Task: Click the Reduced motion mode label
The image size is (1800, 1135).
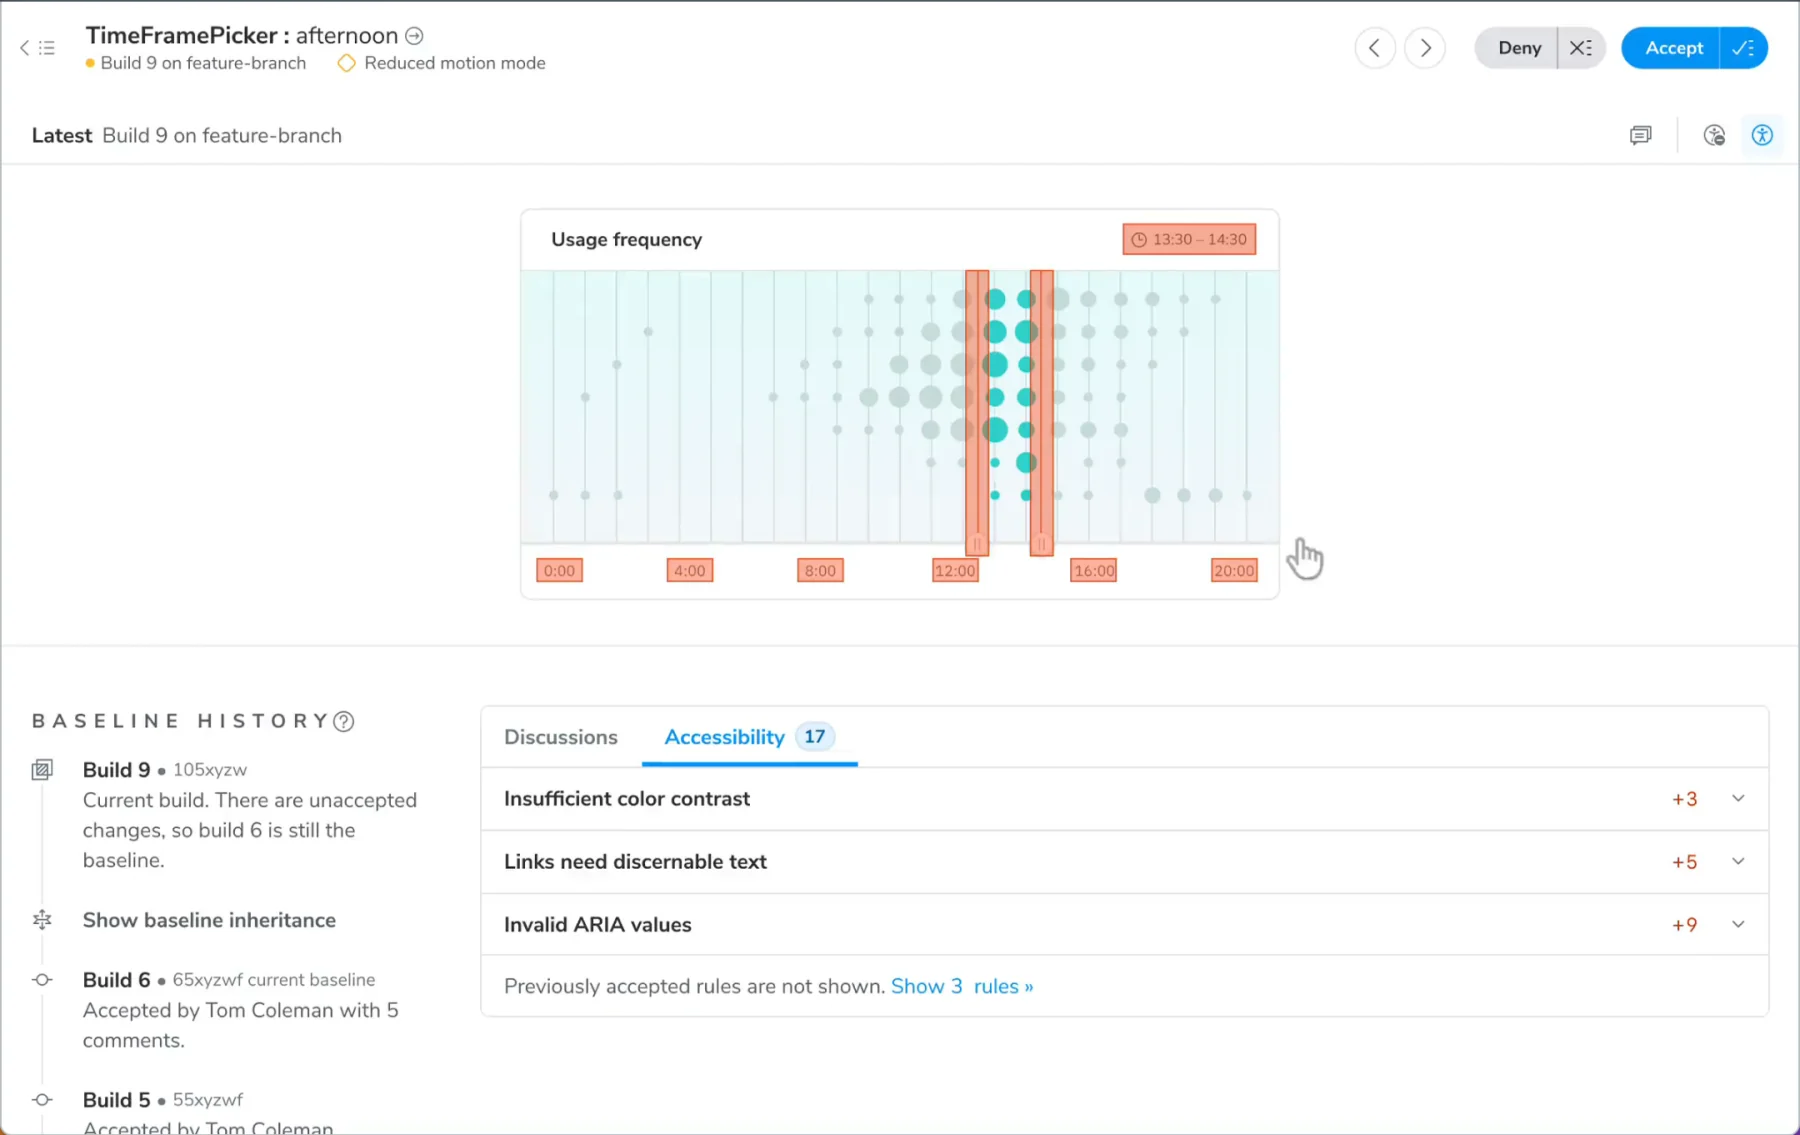Action: (x=455, y=63)
